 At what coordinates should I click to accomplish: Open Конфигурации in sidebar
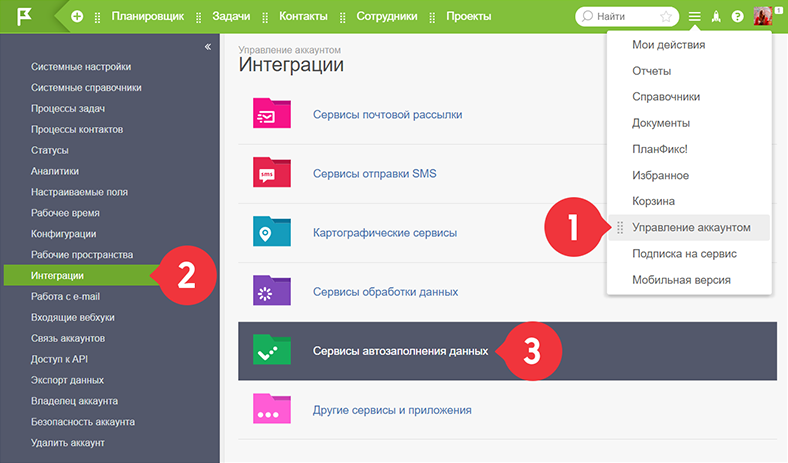pyautogui.click(x=63, y=234)
